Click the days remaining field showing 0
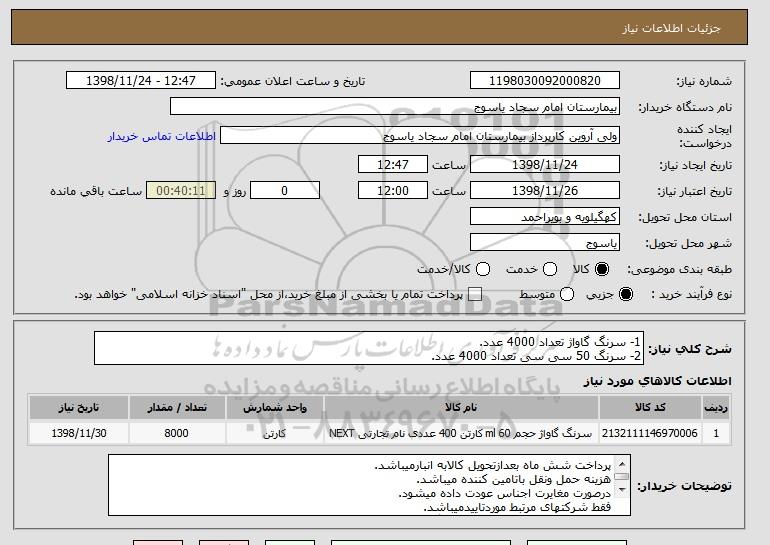770x545 pixels. pyautogui.click(x=285, y=191)
